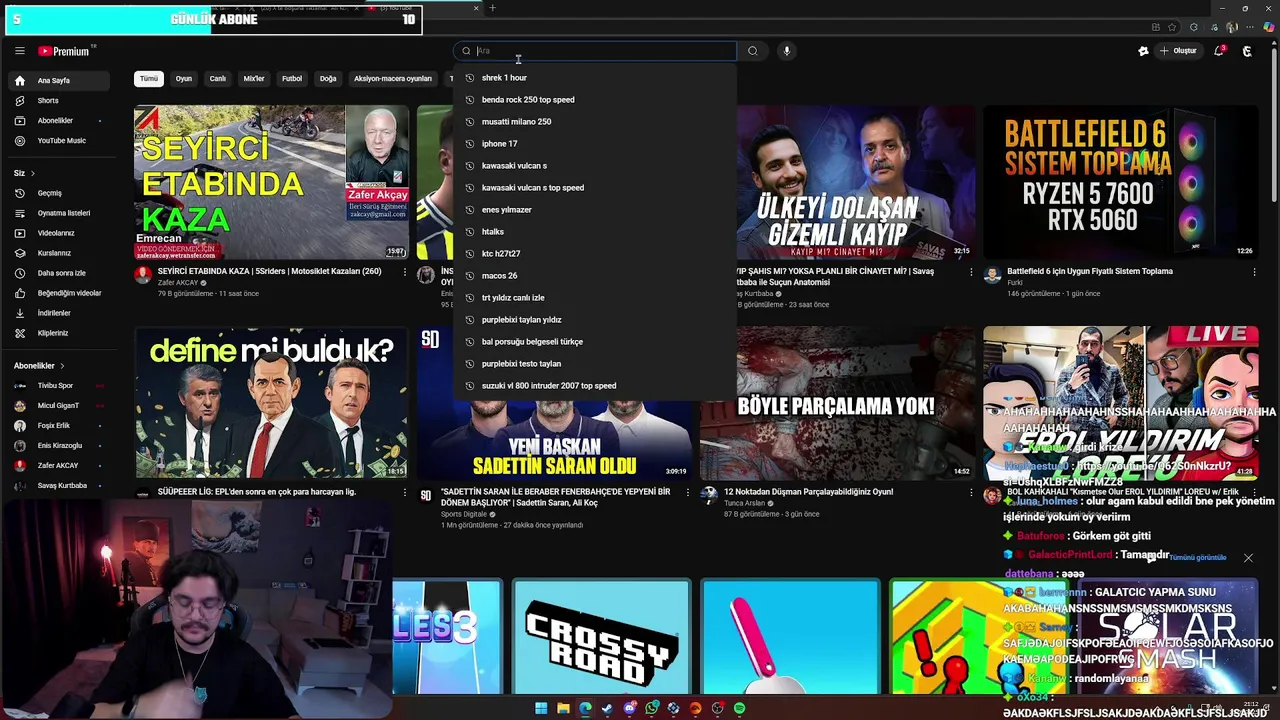This screenshot has height=720, width=1280.
Task: Open Abonelikler feed in sidebar
Action: [x=58, y=120]
